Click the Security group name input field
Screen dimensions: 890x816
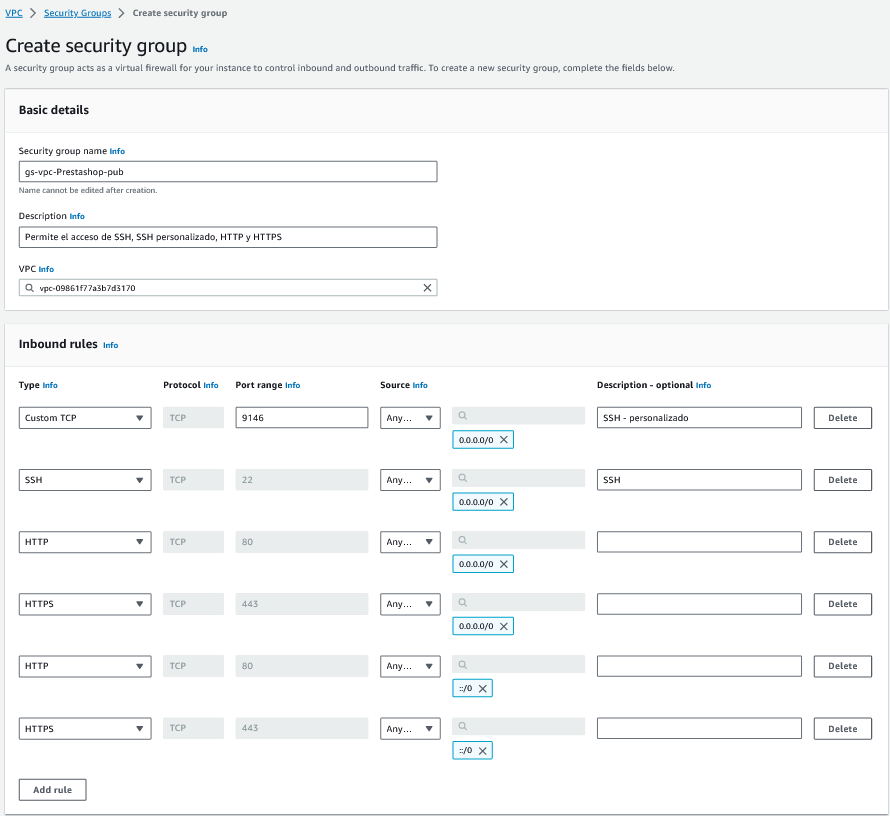click(228, 172)
